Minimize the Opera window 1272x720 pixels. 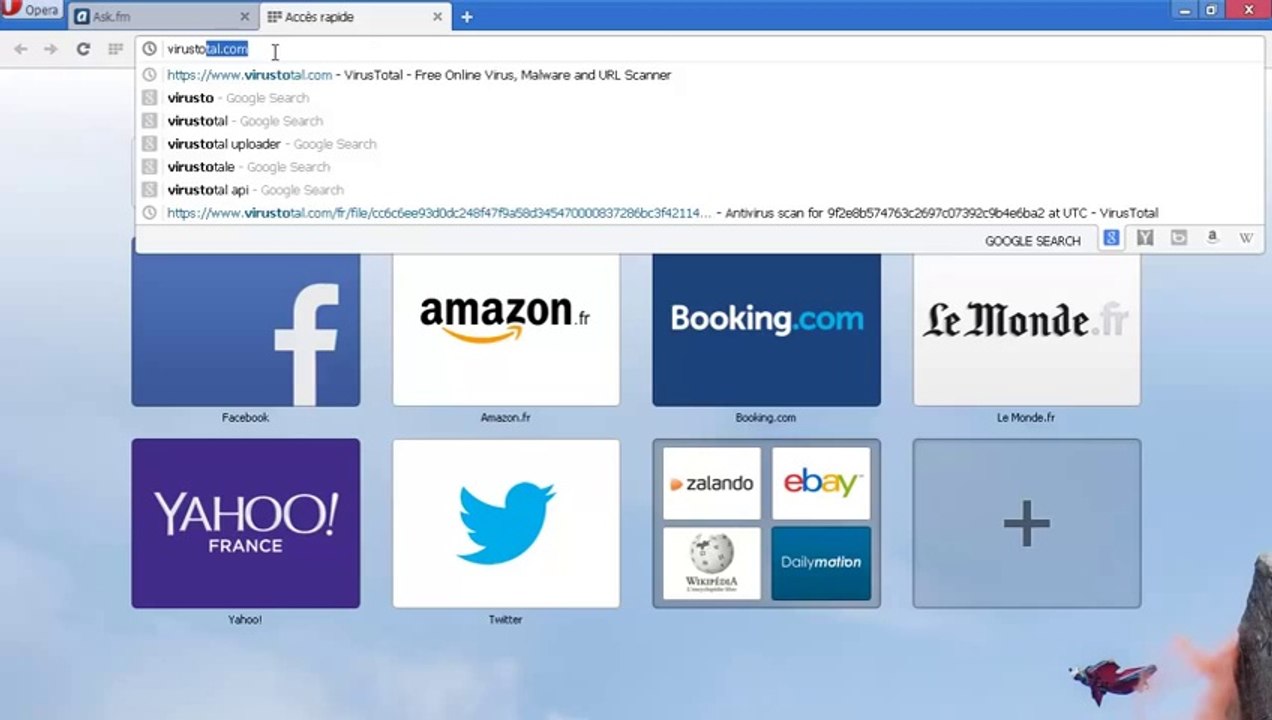1185,10
